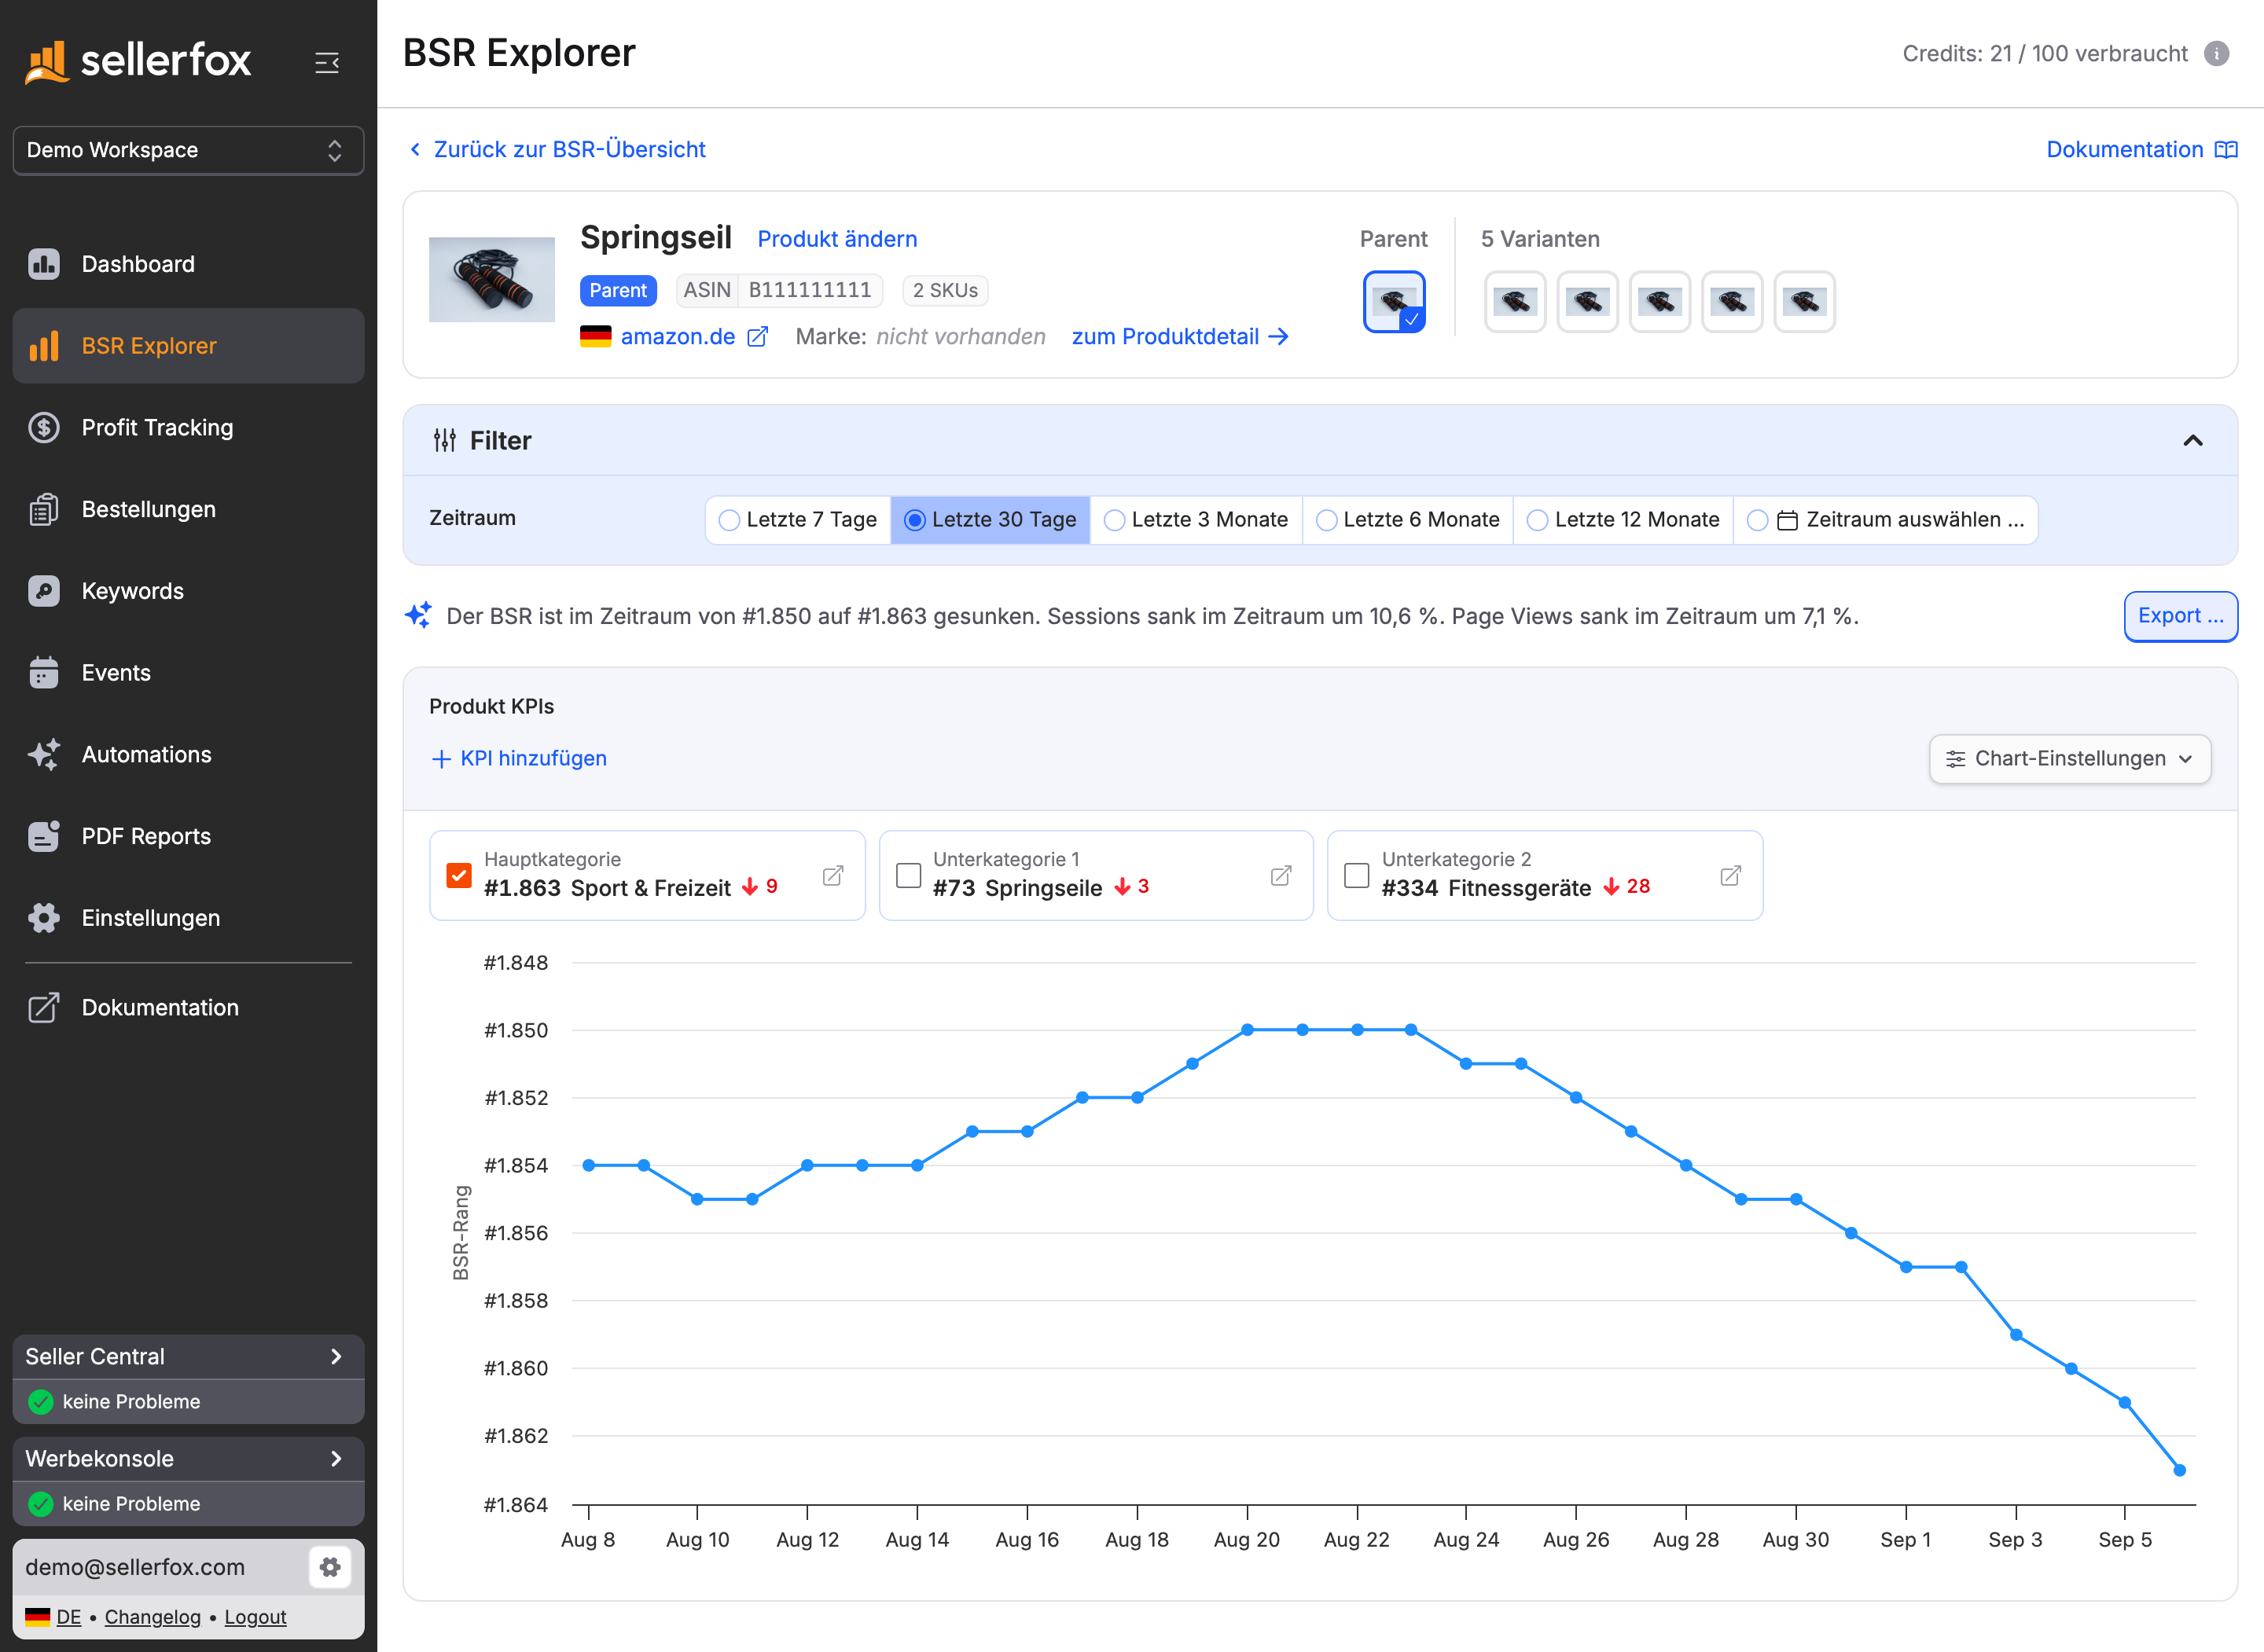Click the credits info icon
This screenshot has width=2264, height=1652.
(2216, 54)
